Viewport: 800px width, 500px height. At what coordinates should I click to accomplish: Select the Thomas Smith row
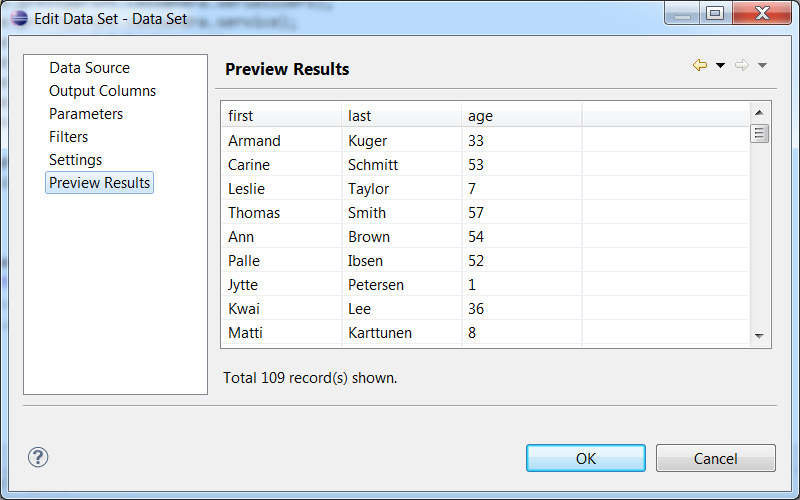400,213
